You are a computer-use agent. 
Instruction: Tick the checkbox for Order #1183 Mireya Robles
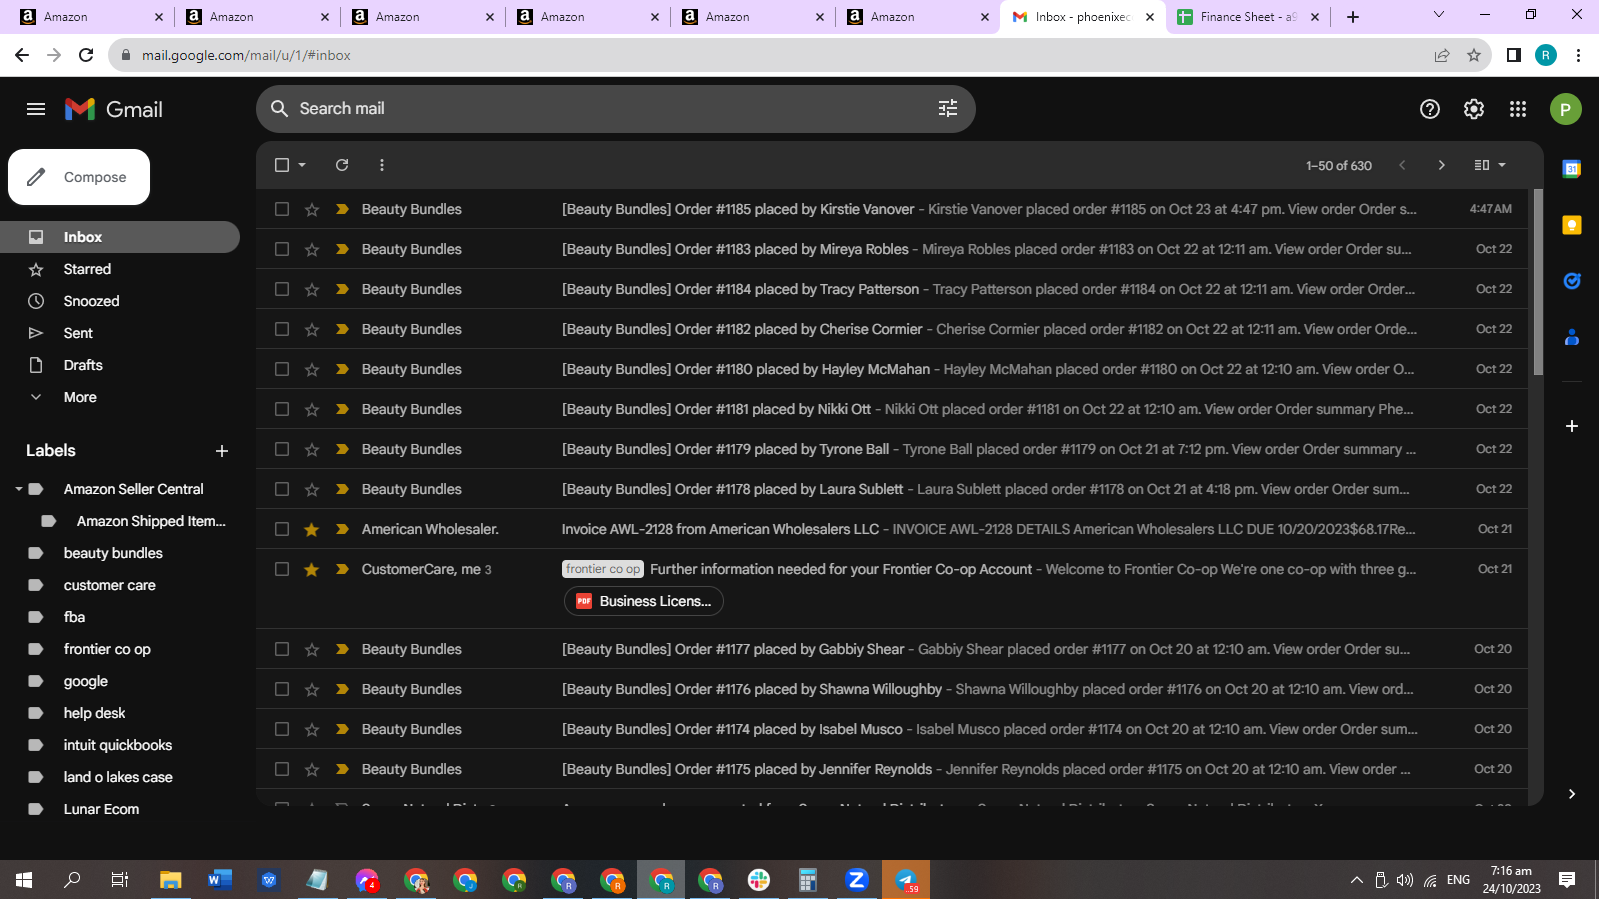282,249
